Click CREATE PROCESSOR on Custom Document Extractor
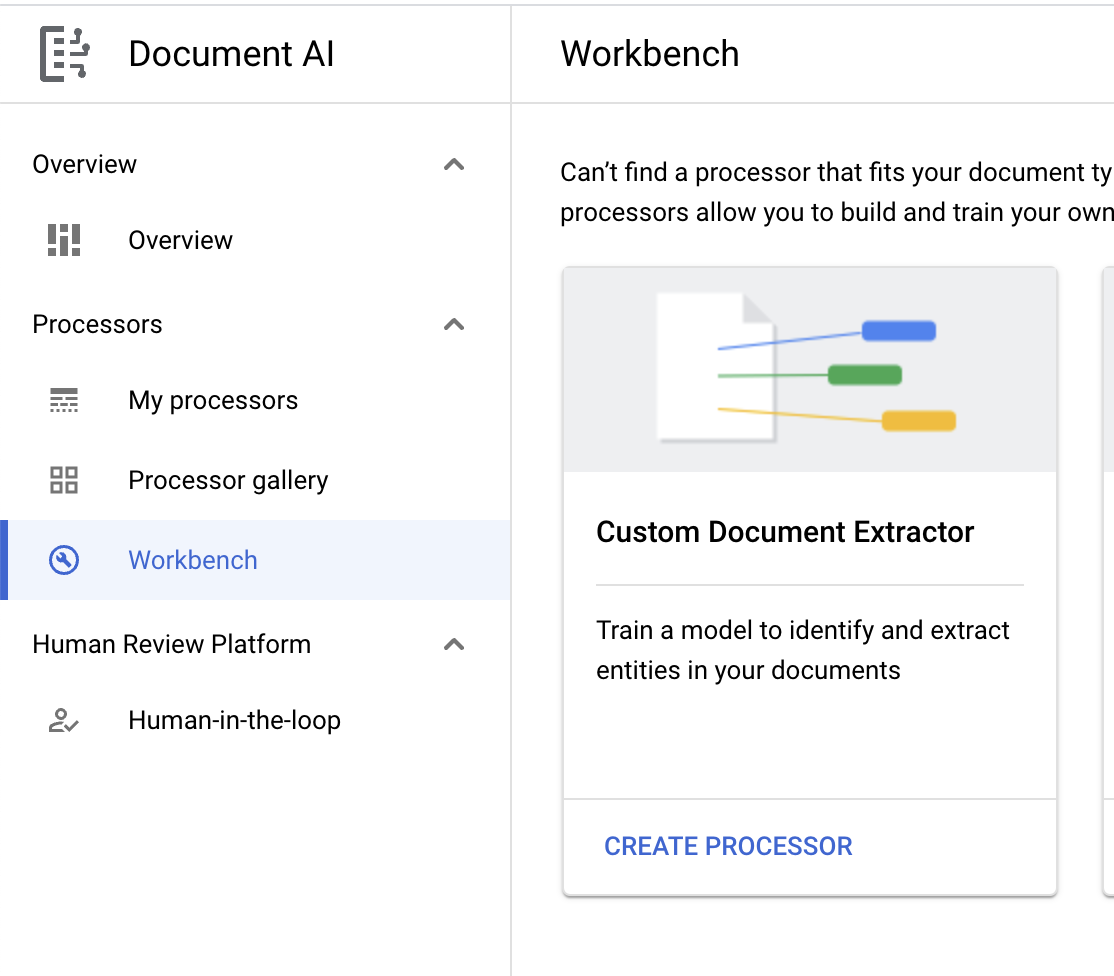The width and height of the screenshot is (1114, 976). pyautogui.click(x=728, y=846)
